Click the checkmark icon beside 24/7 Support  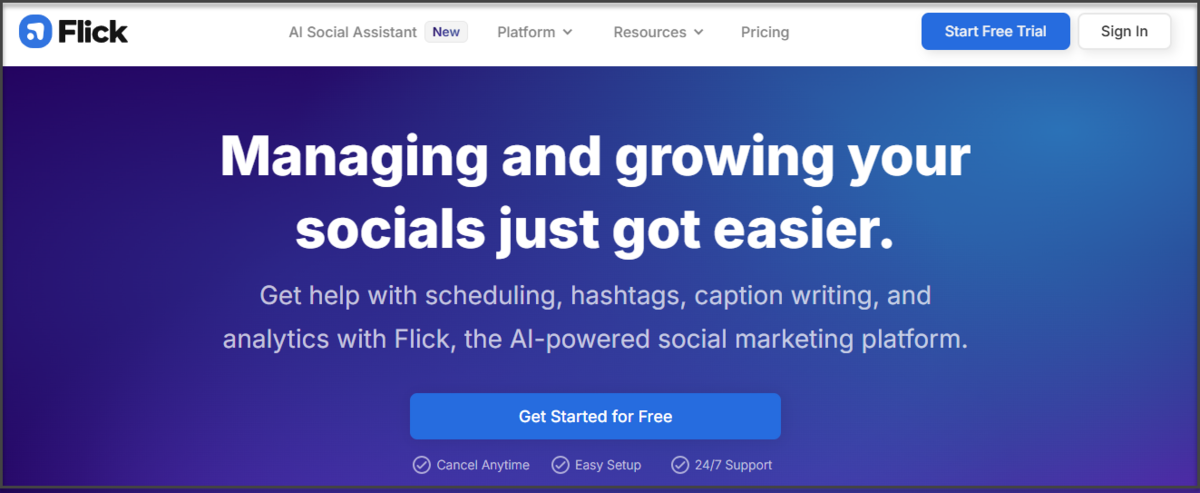[680, 465]
